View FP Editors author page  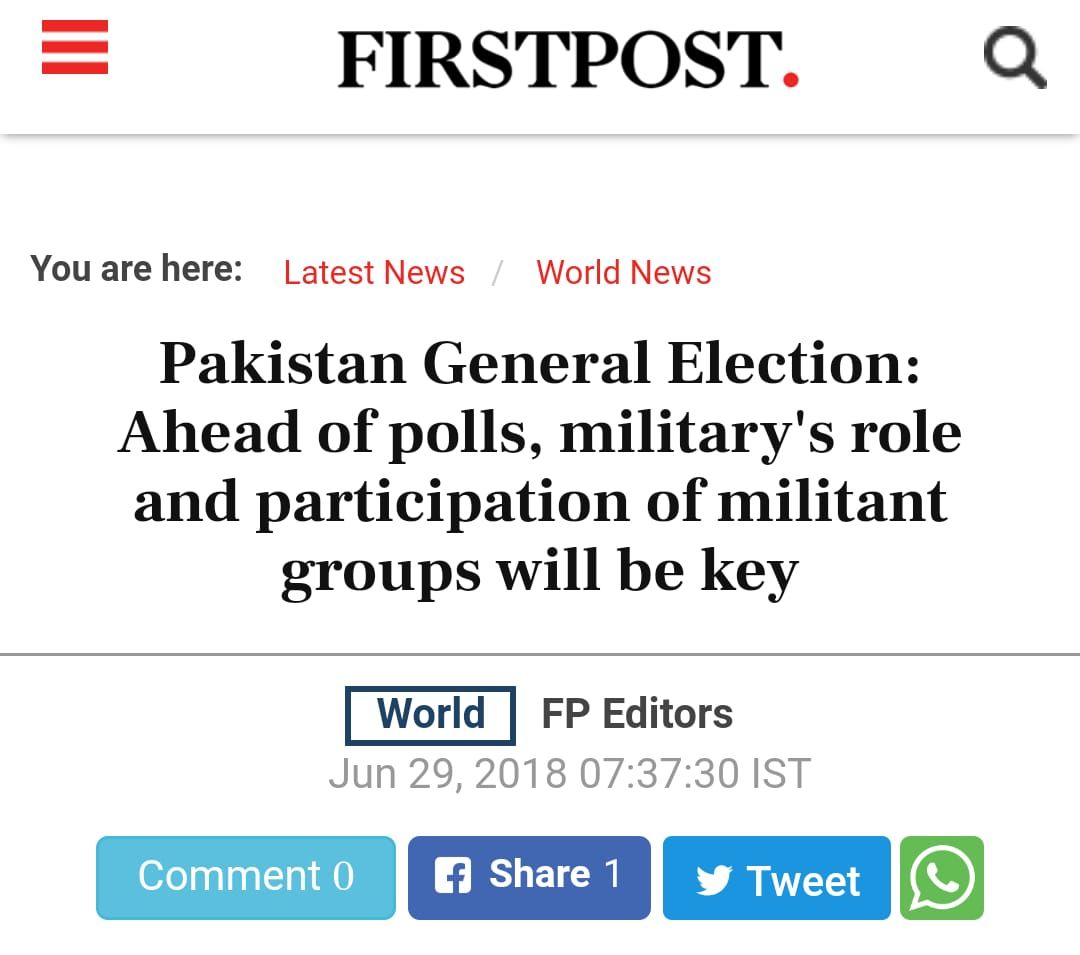point(637,713)
